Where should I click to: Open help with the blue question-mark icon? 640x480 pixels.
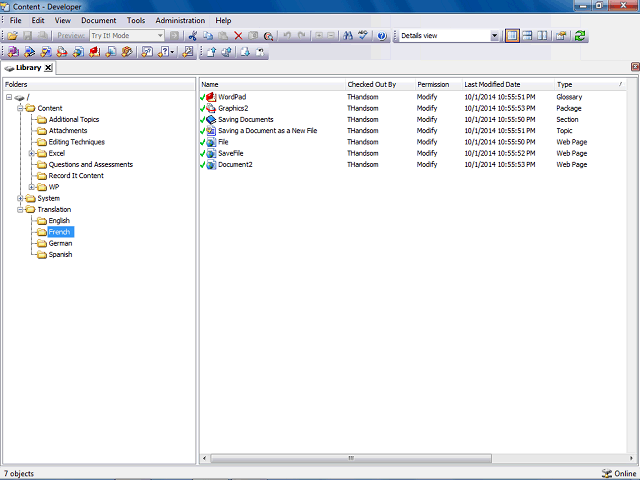coord(382,36)
